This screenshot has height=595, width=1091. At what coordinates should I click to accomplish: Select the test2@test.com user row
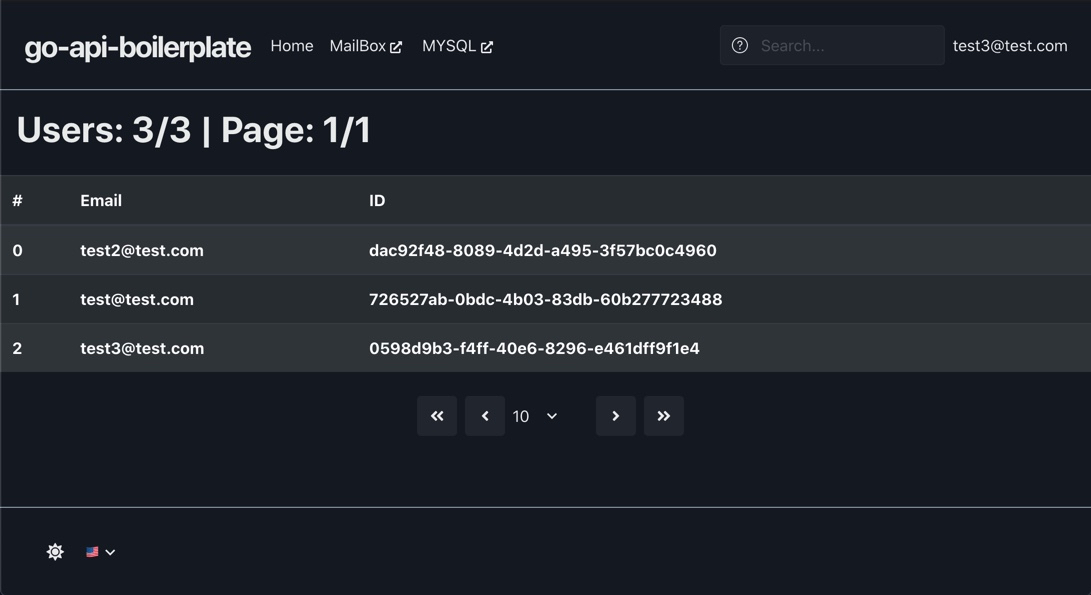coord(546,250)
